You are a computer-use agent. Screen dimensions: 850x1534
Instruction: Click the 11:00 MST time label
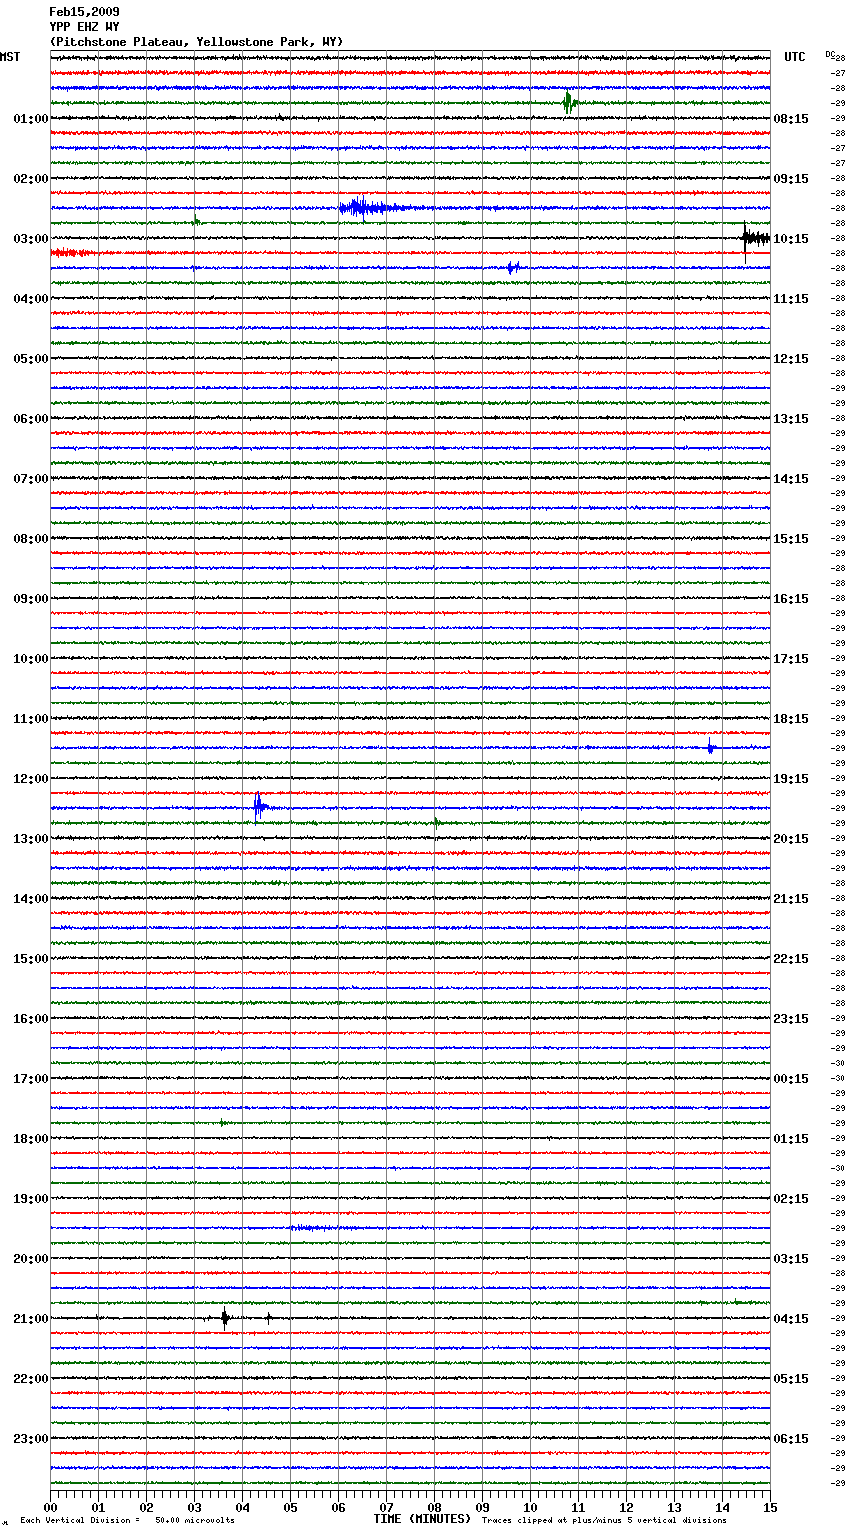coord(31,719)
